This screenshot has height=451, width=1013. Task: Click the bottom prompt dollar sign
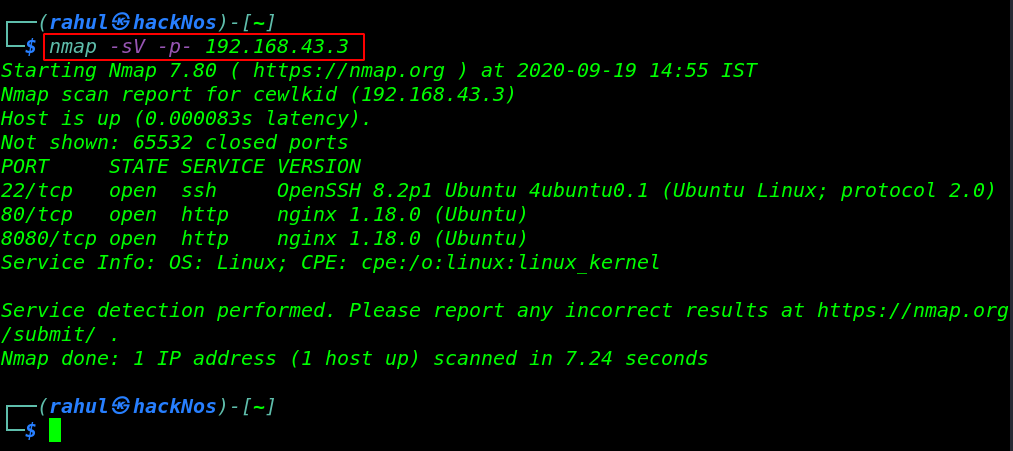point(30,430)
